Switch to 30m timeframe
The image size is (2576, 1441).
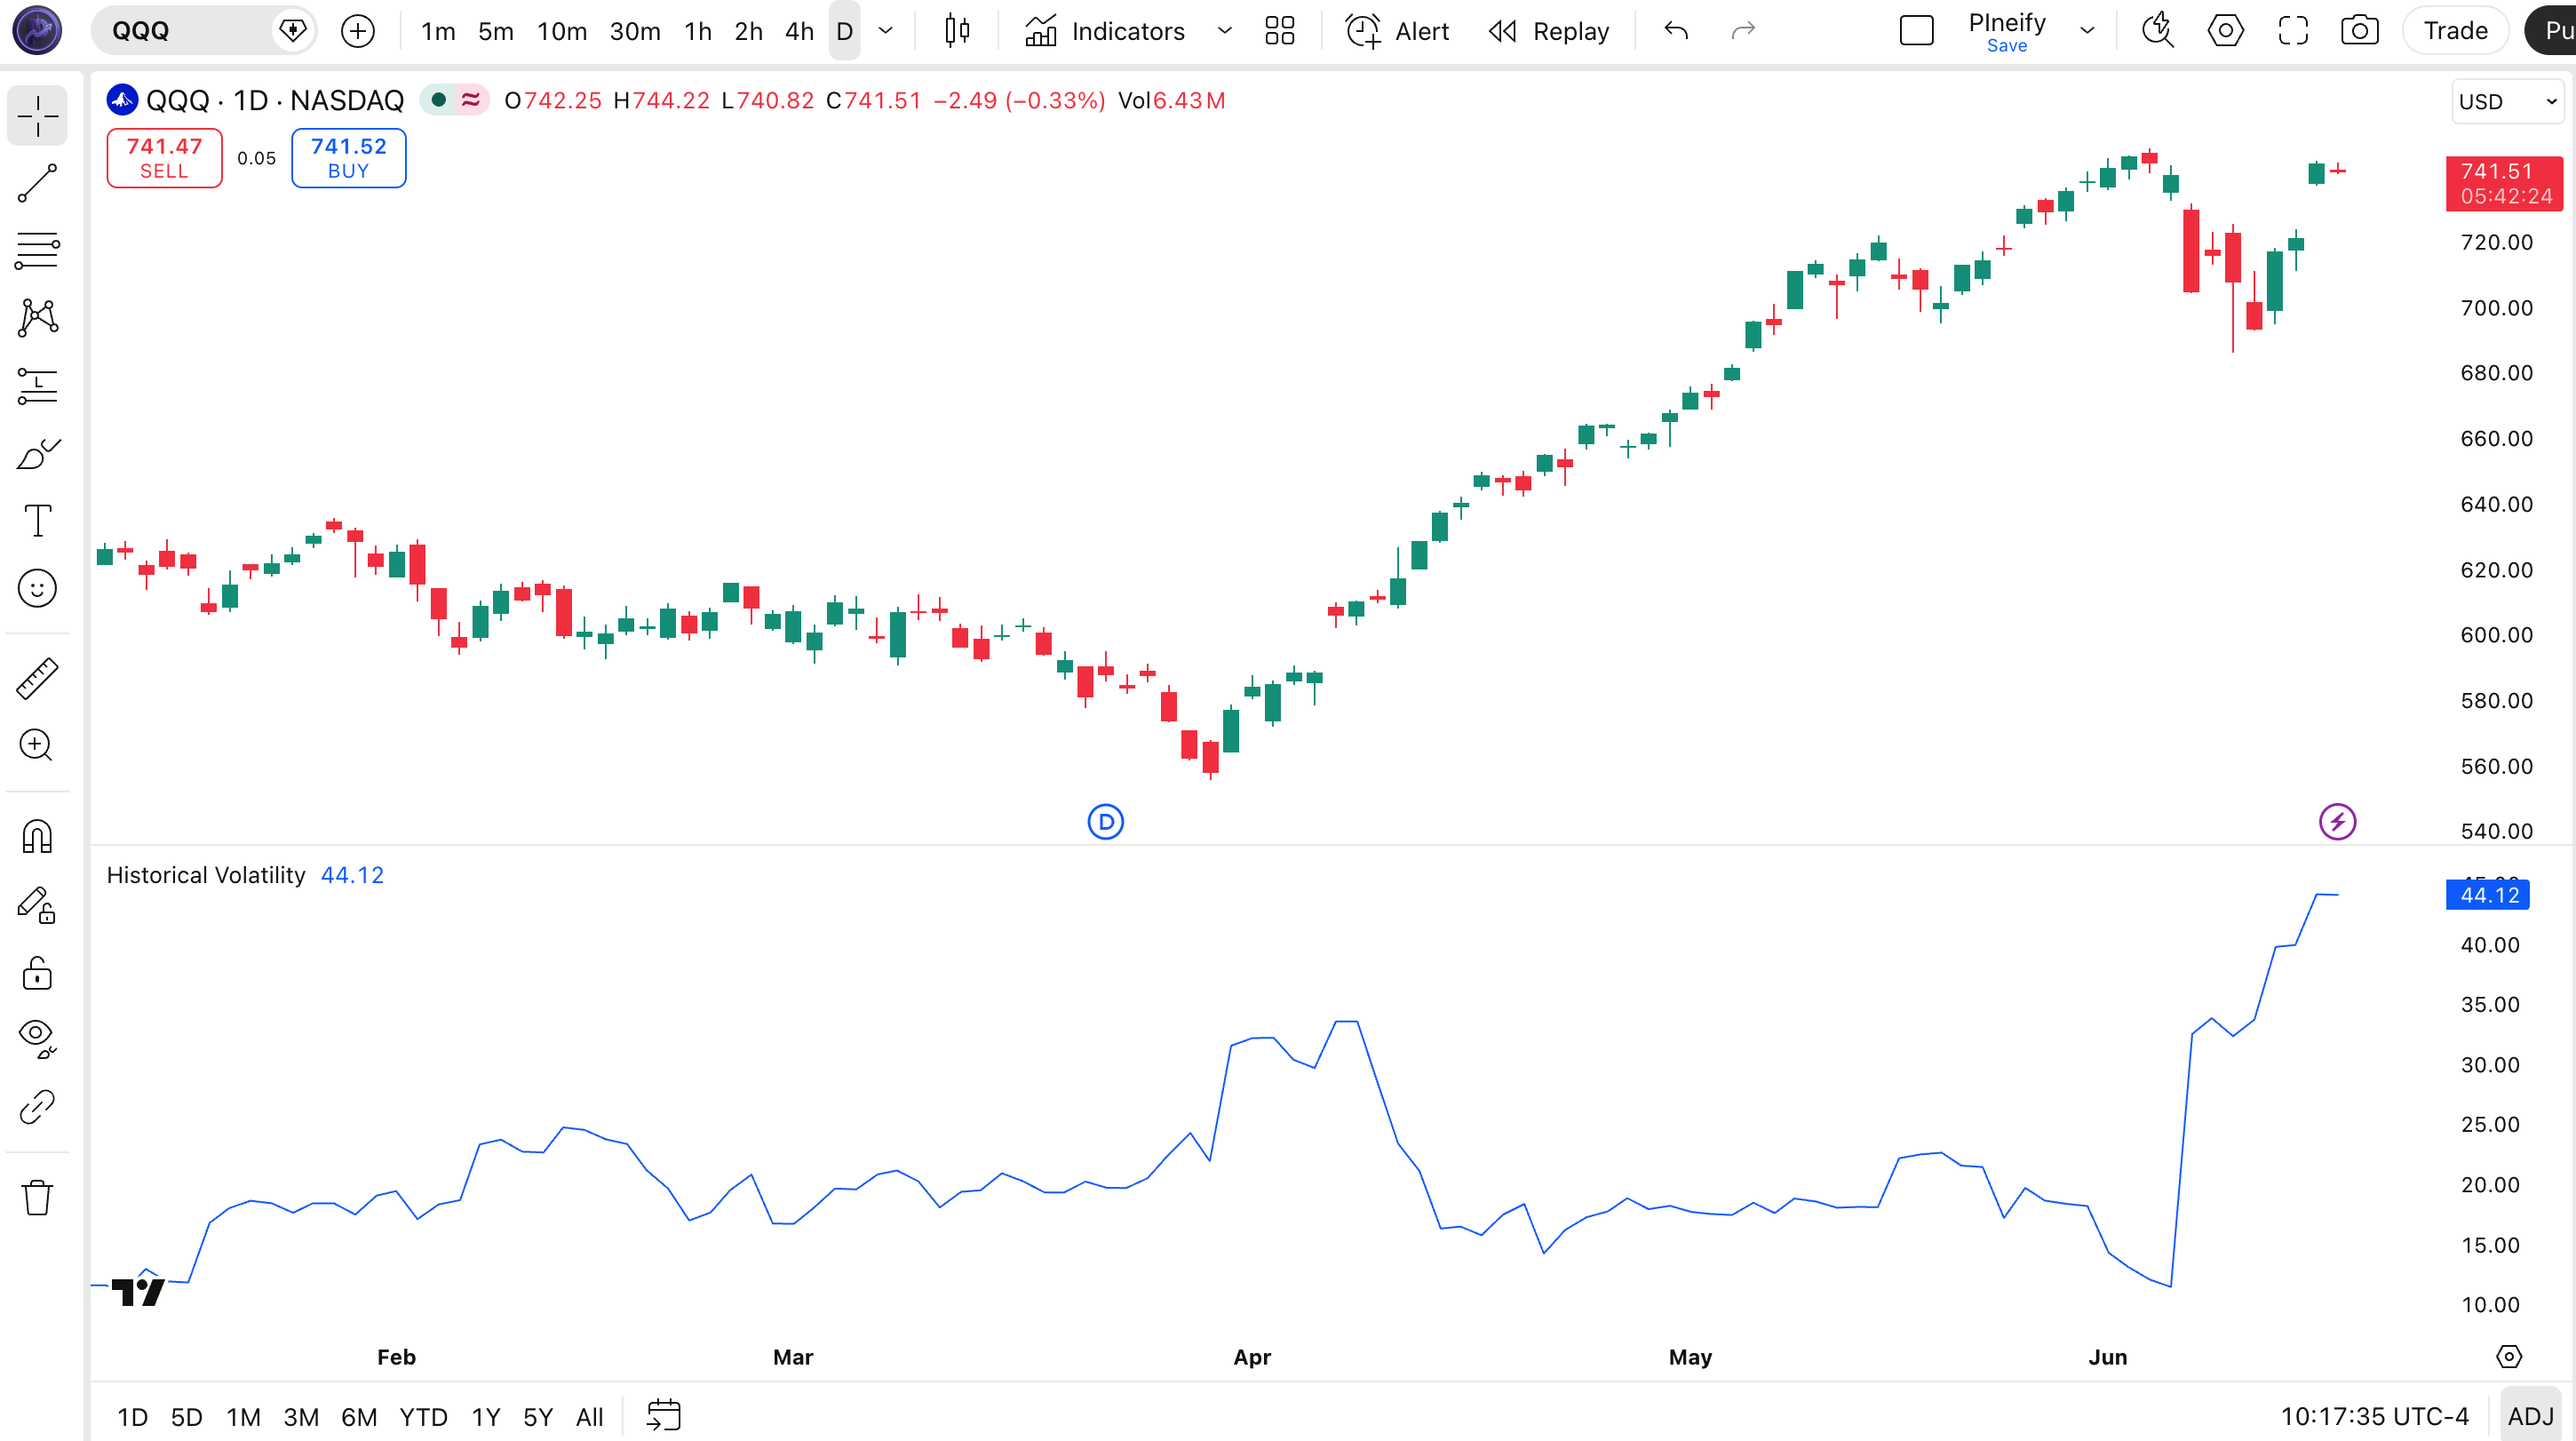[635, 31]
